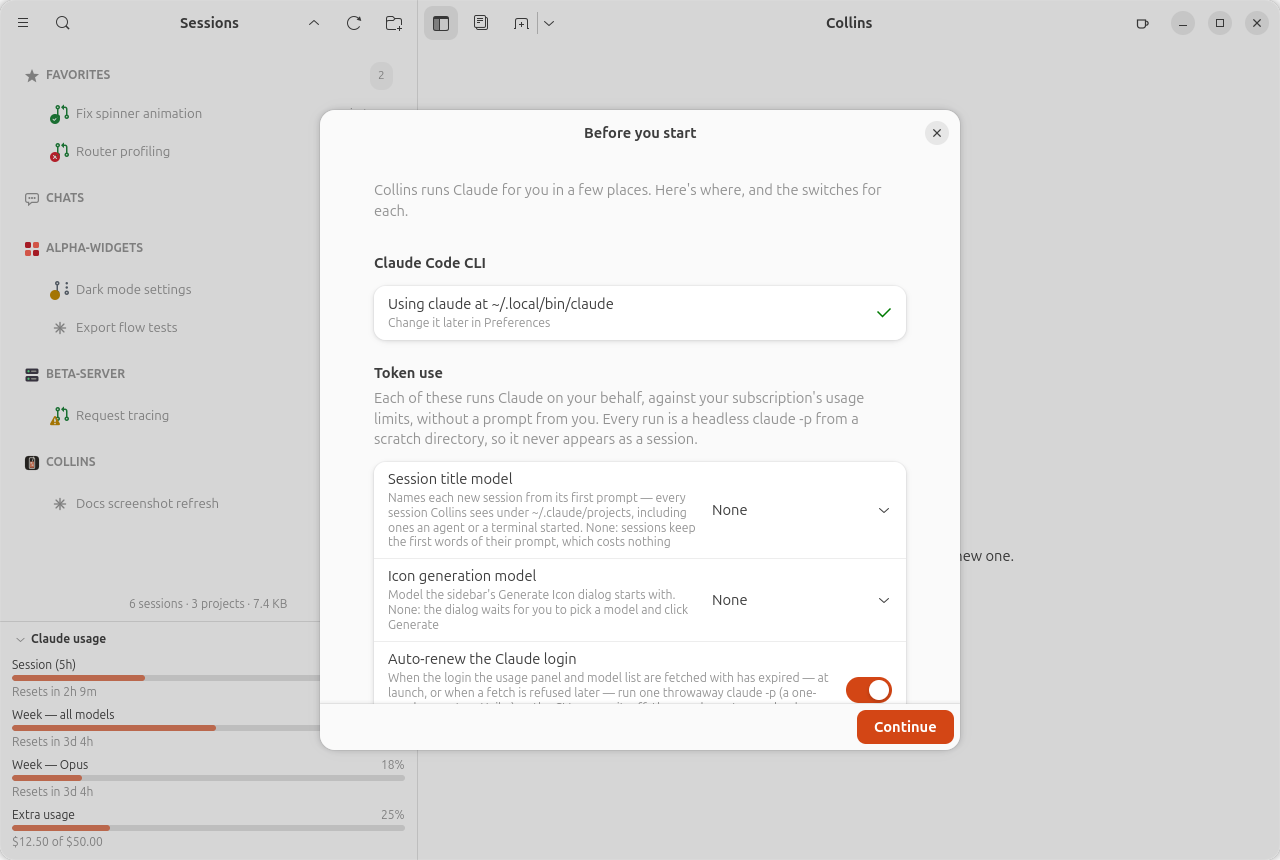Select the FAVORITES section header
The width and height of the screenshot is (1280, 860).
point(78,75)
